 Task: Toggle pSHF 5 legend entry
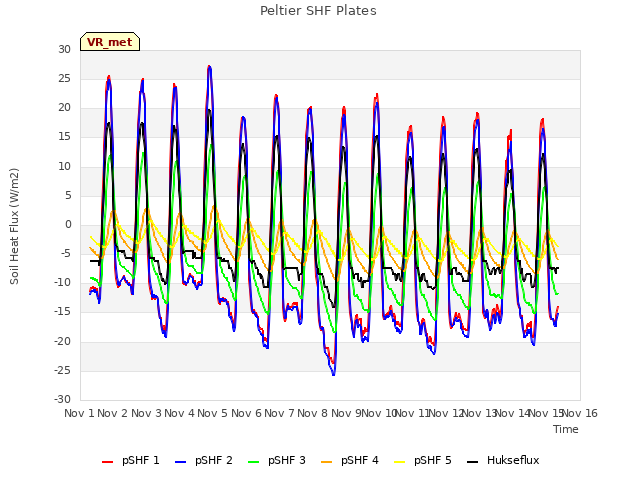click(x=423, y=460)
